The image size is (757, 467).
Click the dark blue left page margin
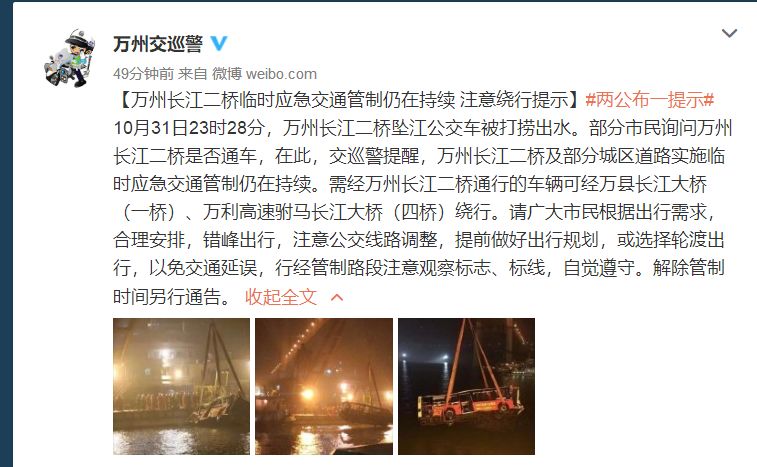pos(6,233)
